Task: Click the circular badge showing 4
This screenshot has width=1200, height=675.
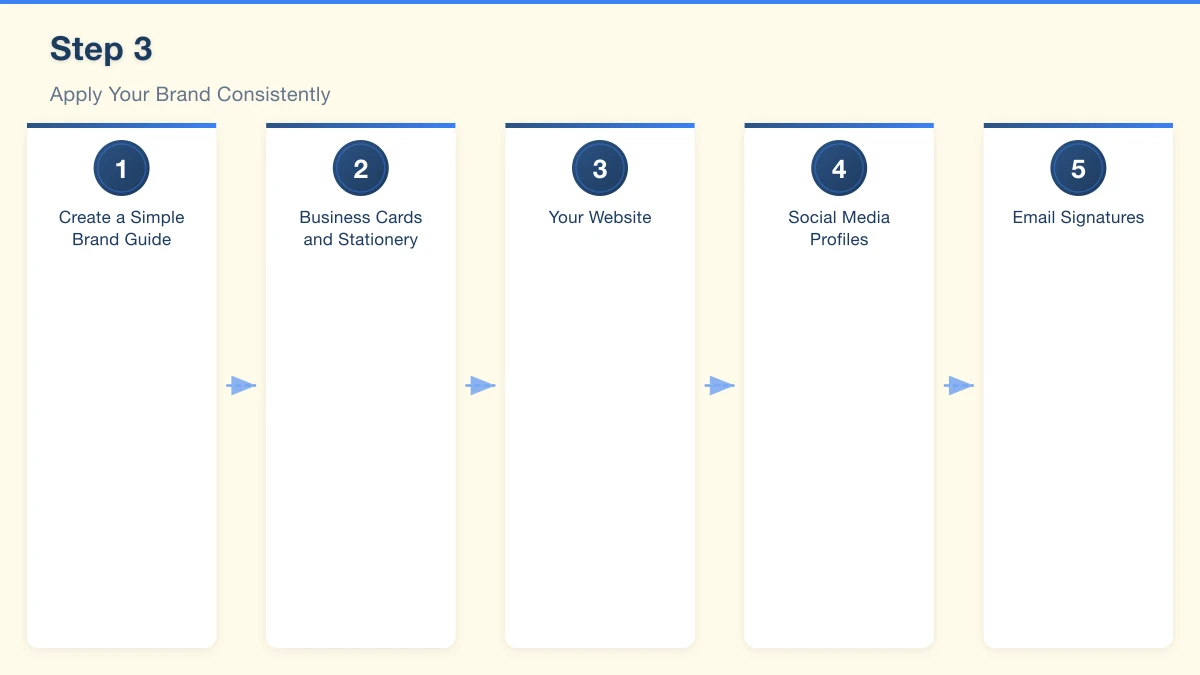Action: (x=839, y=168)
